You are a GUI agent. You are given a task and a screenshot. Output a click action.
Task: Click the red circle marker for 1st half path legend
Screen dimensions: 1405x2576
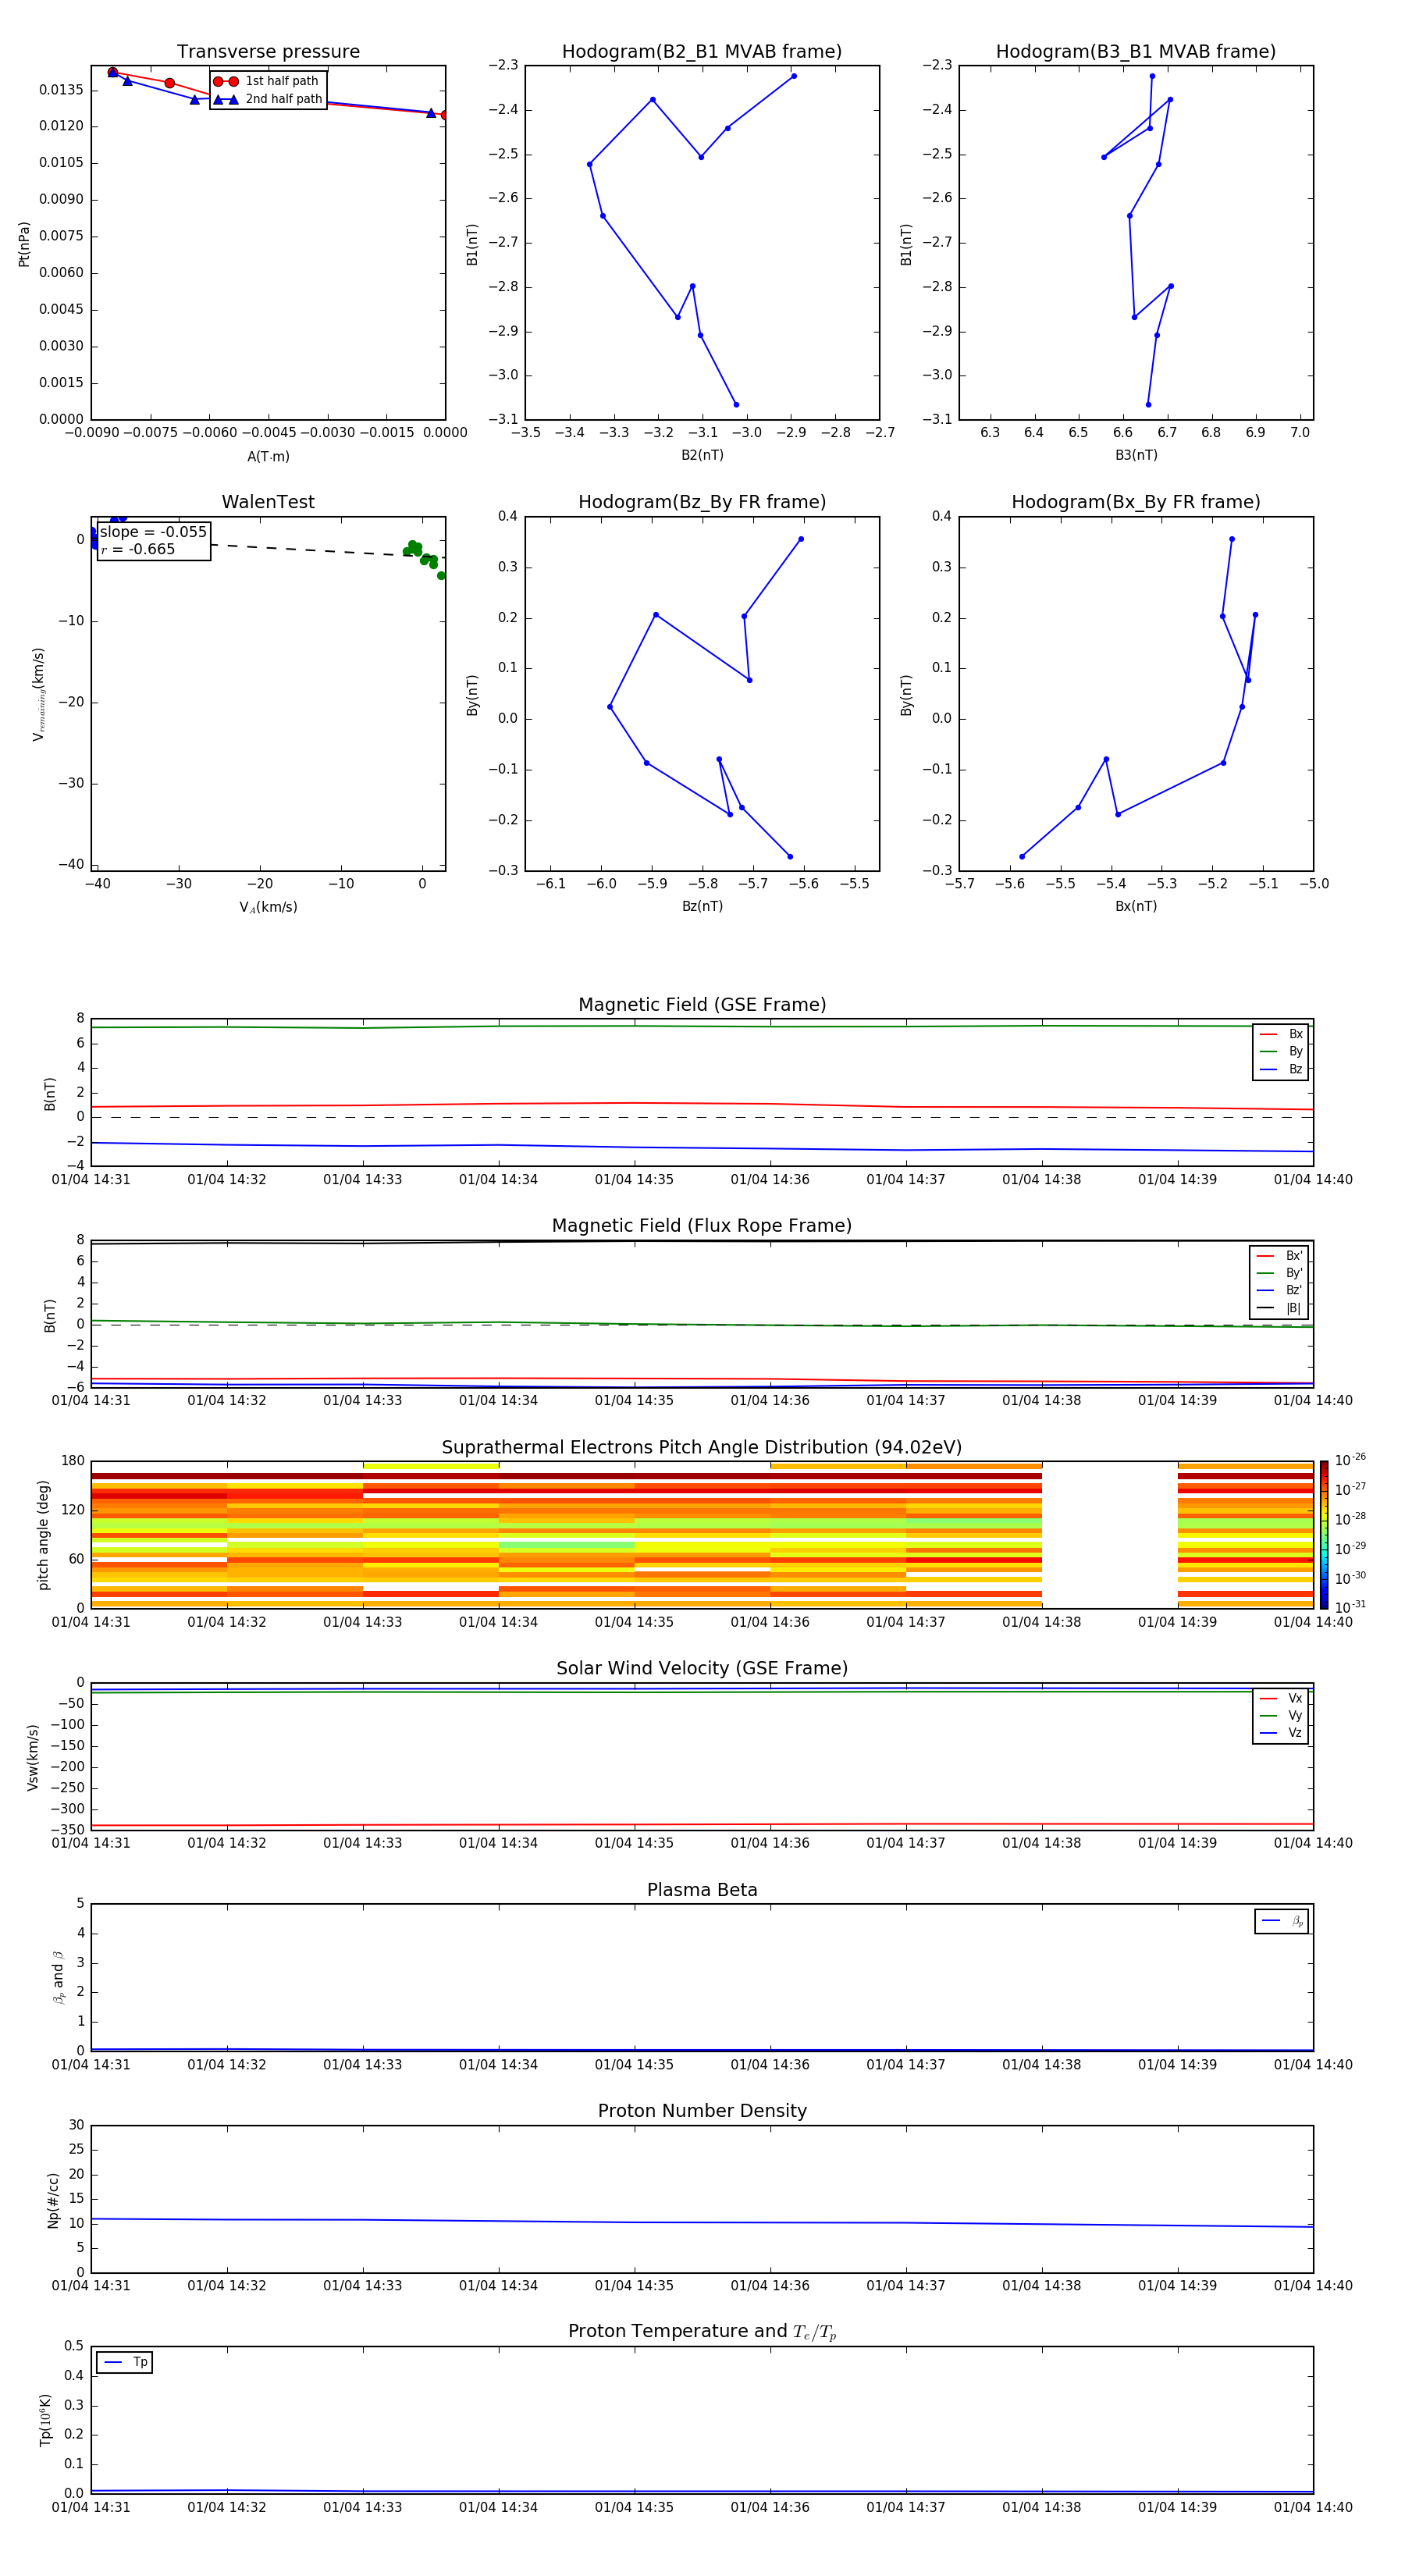225,81
